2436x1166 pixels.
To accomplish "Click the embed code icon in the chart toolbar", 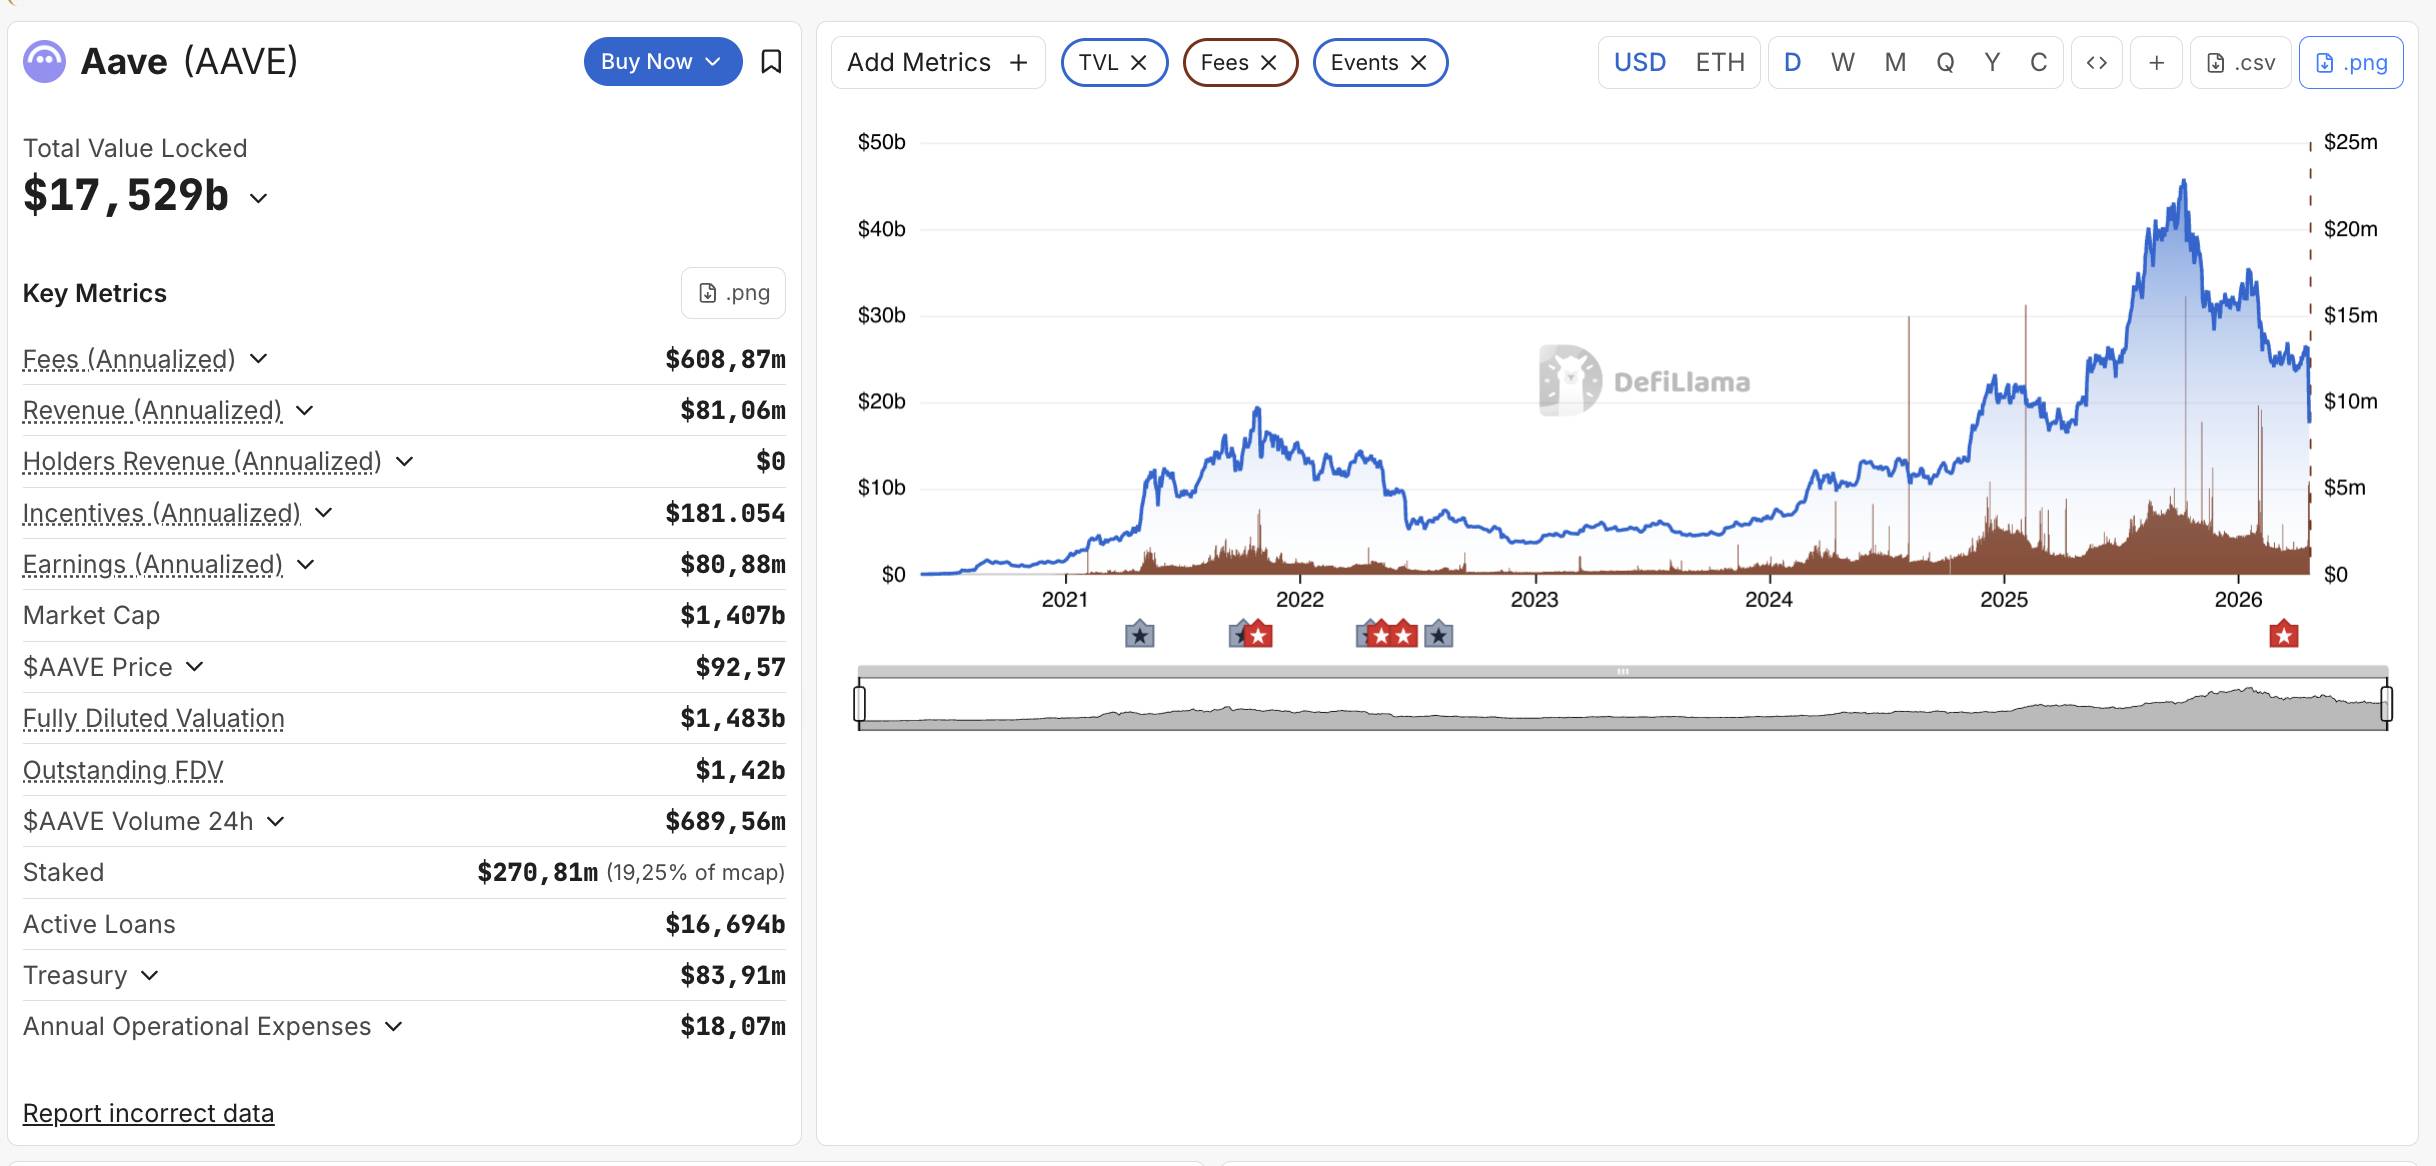I will (2096, 63).
